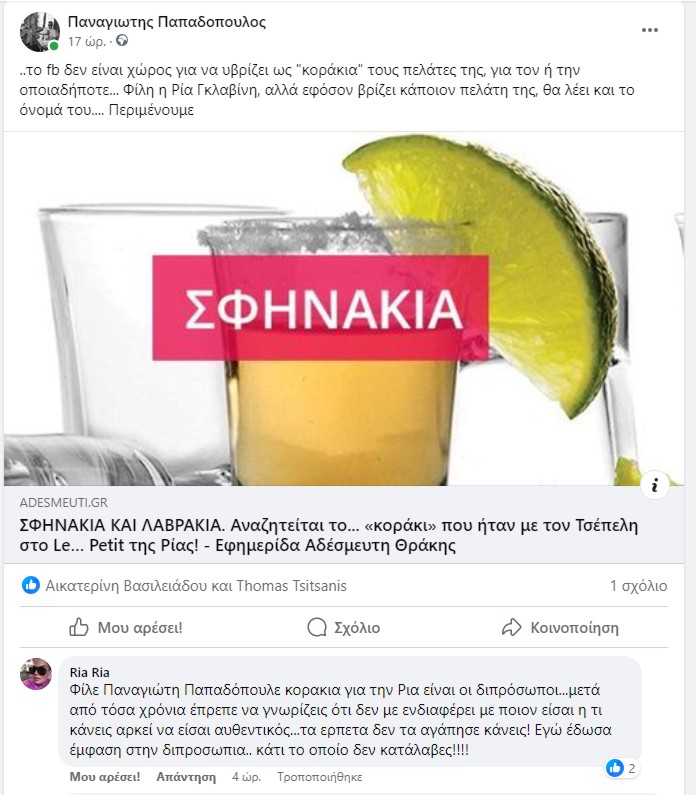Open Παναγιωτης Παπαδοπουλος profile picture

tap(40, 32)
